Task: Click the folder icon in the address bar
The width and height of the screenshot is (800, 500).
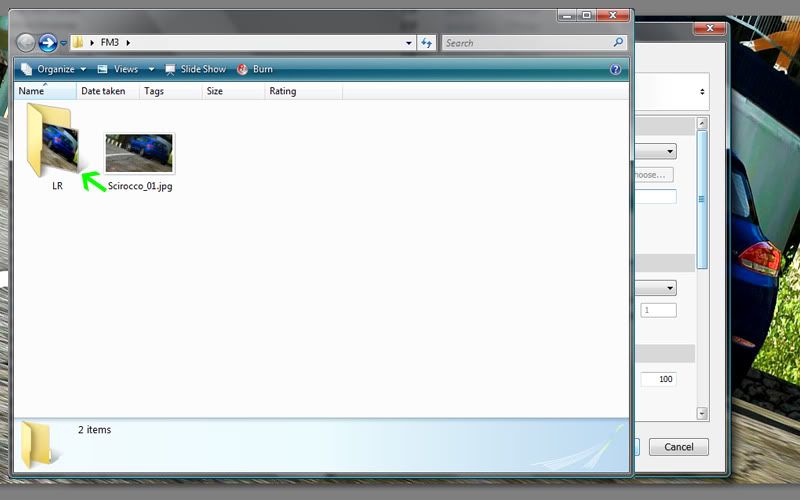Action: pyautogui.click(x=78, y=42)
